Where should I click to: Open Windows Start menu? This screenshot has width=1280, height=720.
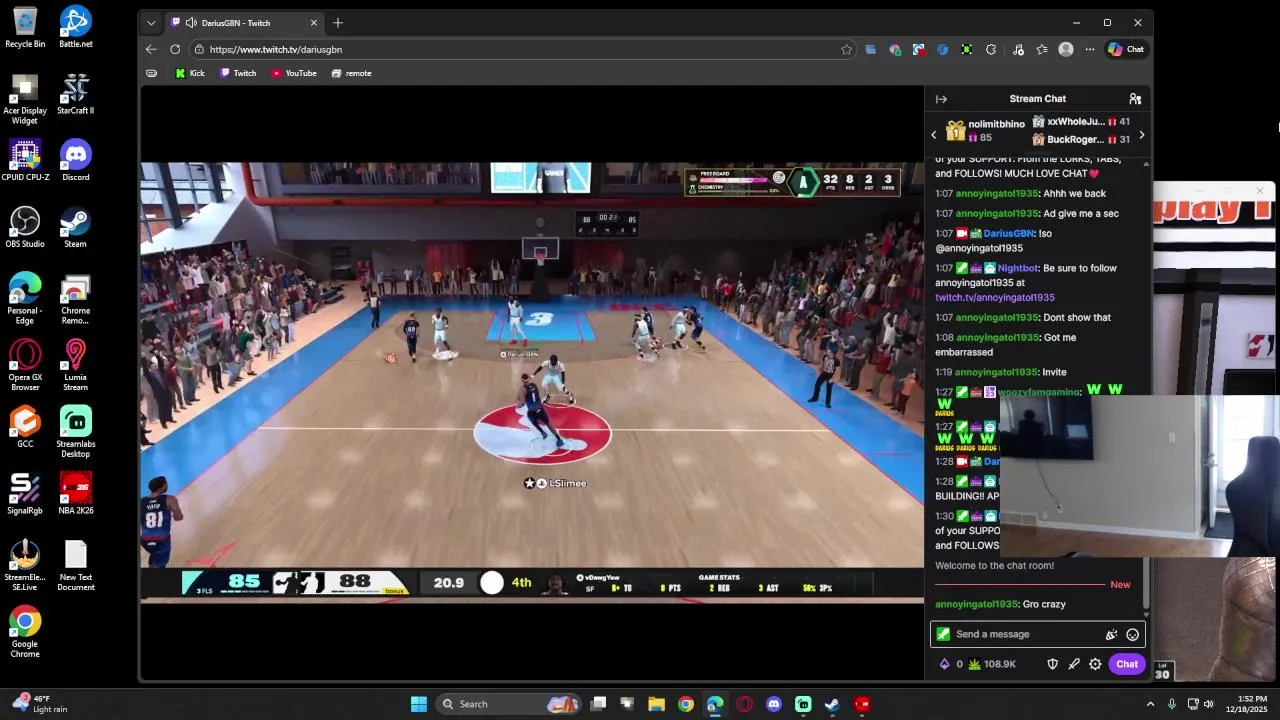coord(419,704)
